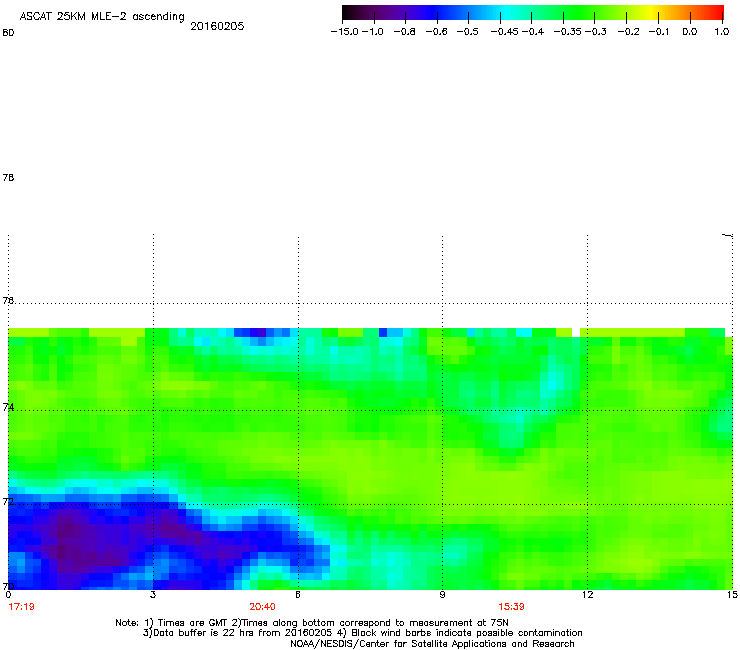Click the NOAA/NESDIS credit line
This screenshot has height=650, width=740.
coord(432,644)
